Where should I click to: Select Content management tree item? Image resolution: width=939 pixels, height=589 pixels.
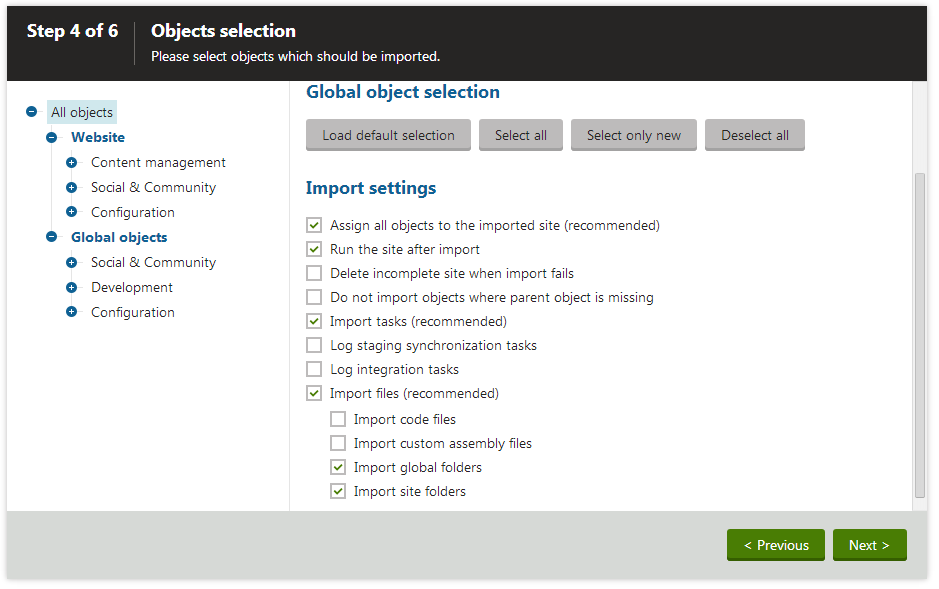158,162
